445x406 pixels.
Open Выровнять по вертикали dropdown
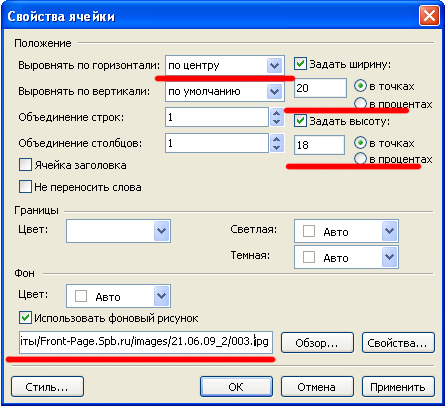pos(274,91)
